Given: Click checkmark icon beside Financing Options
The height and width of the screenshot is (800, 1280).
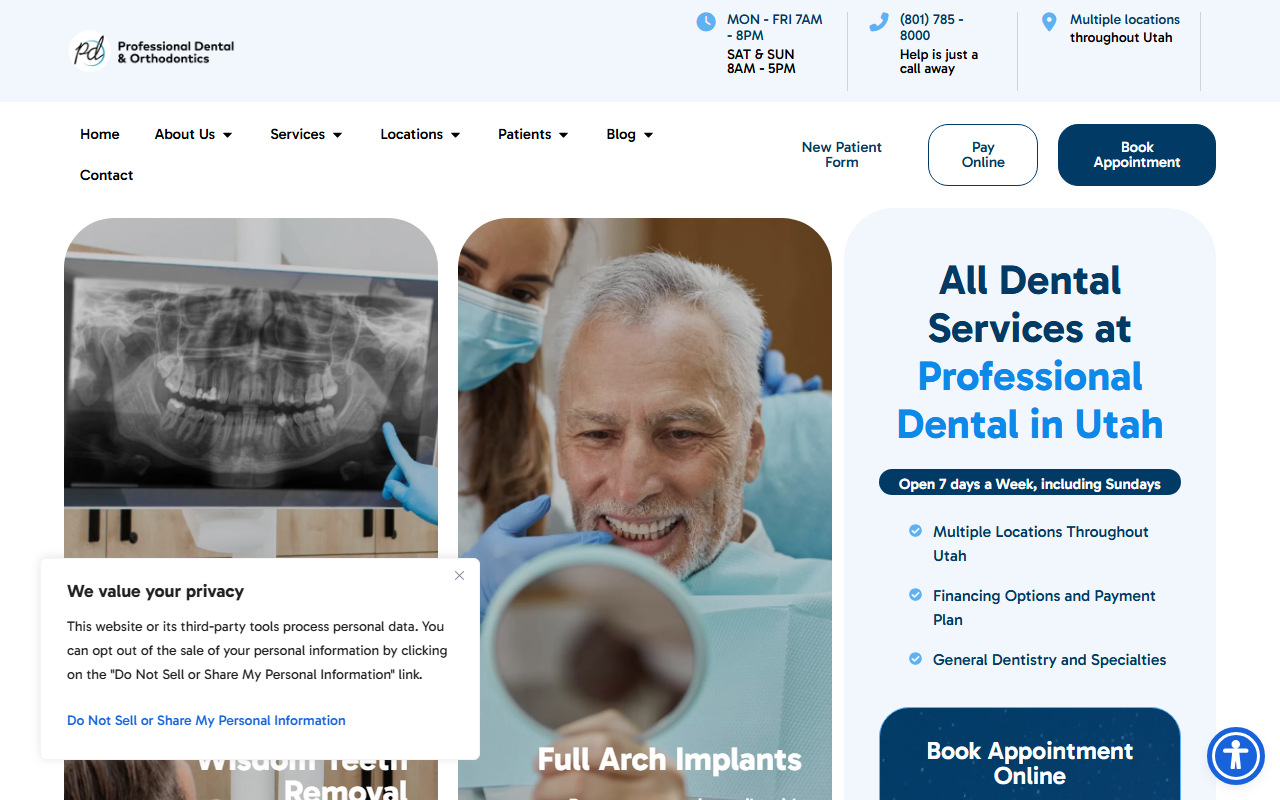Looking at the screenshot, I should click(x=915, y=595).
